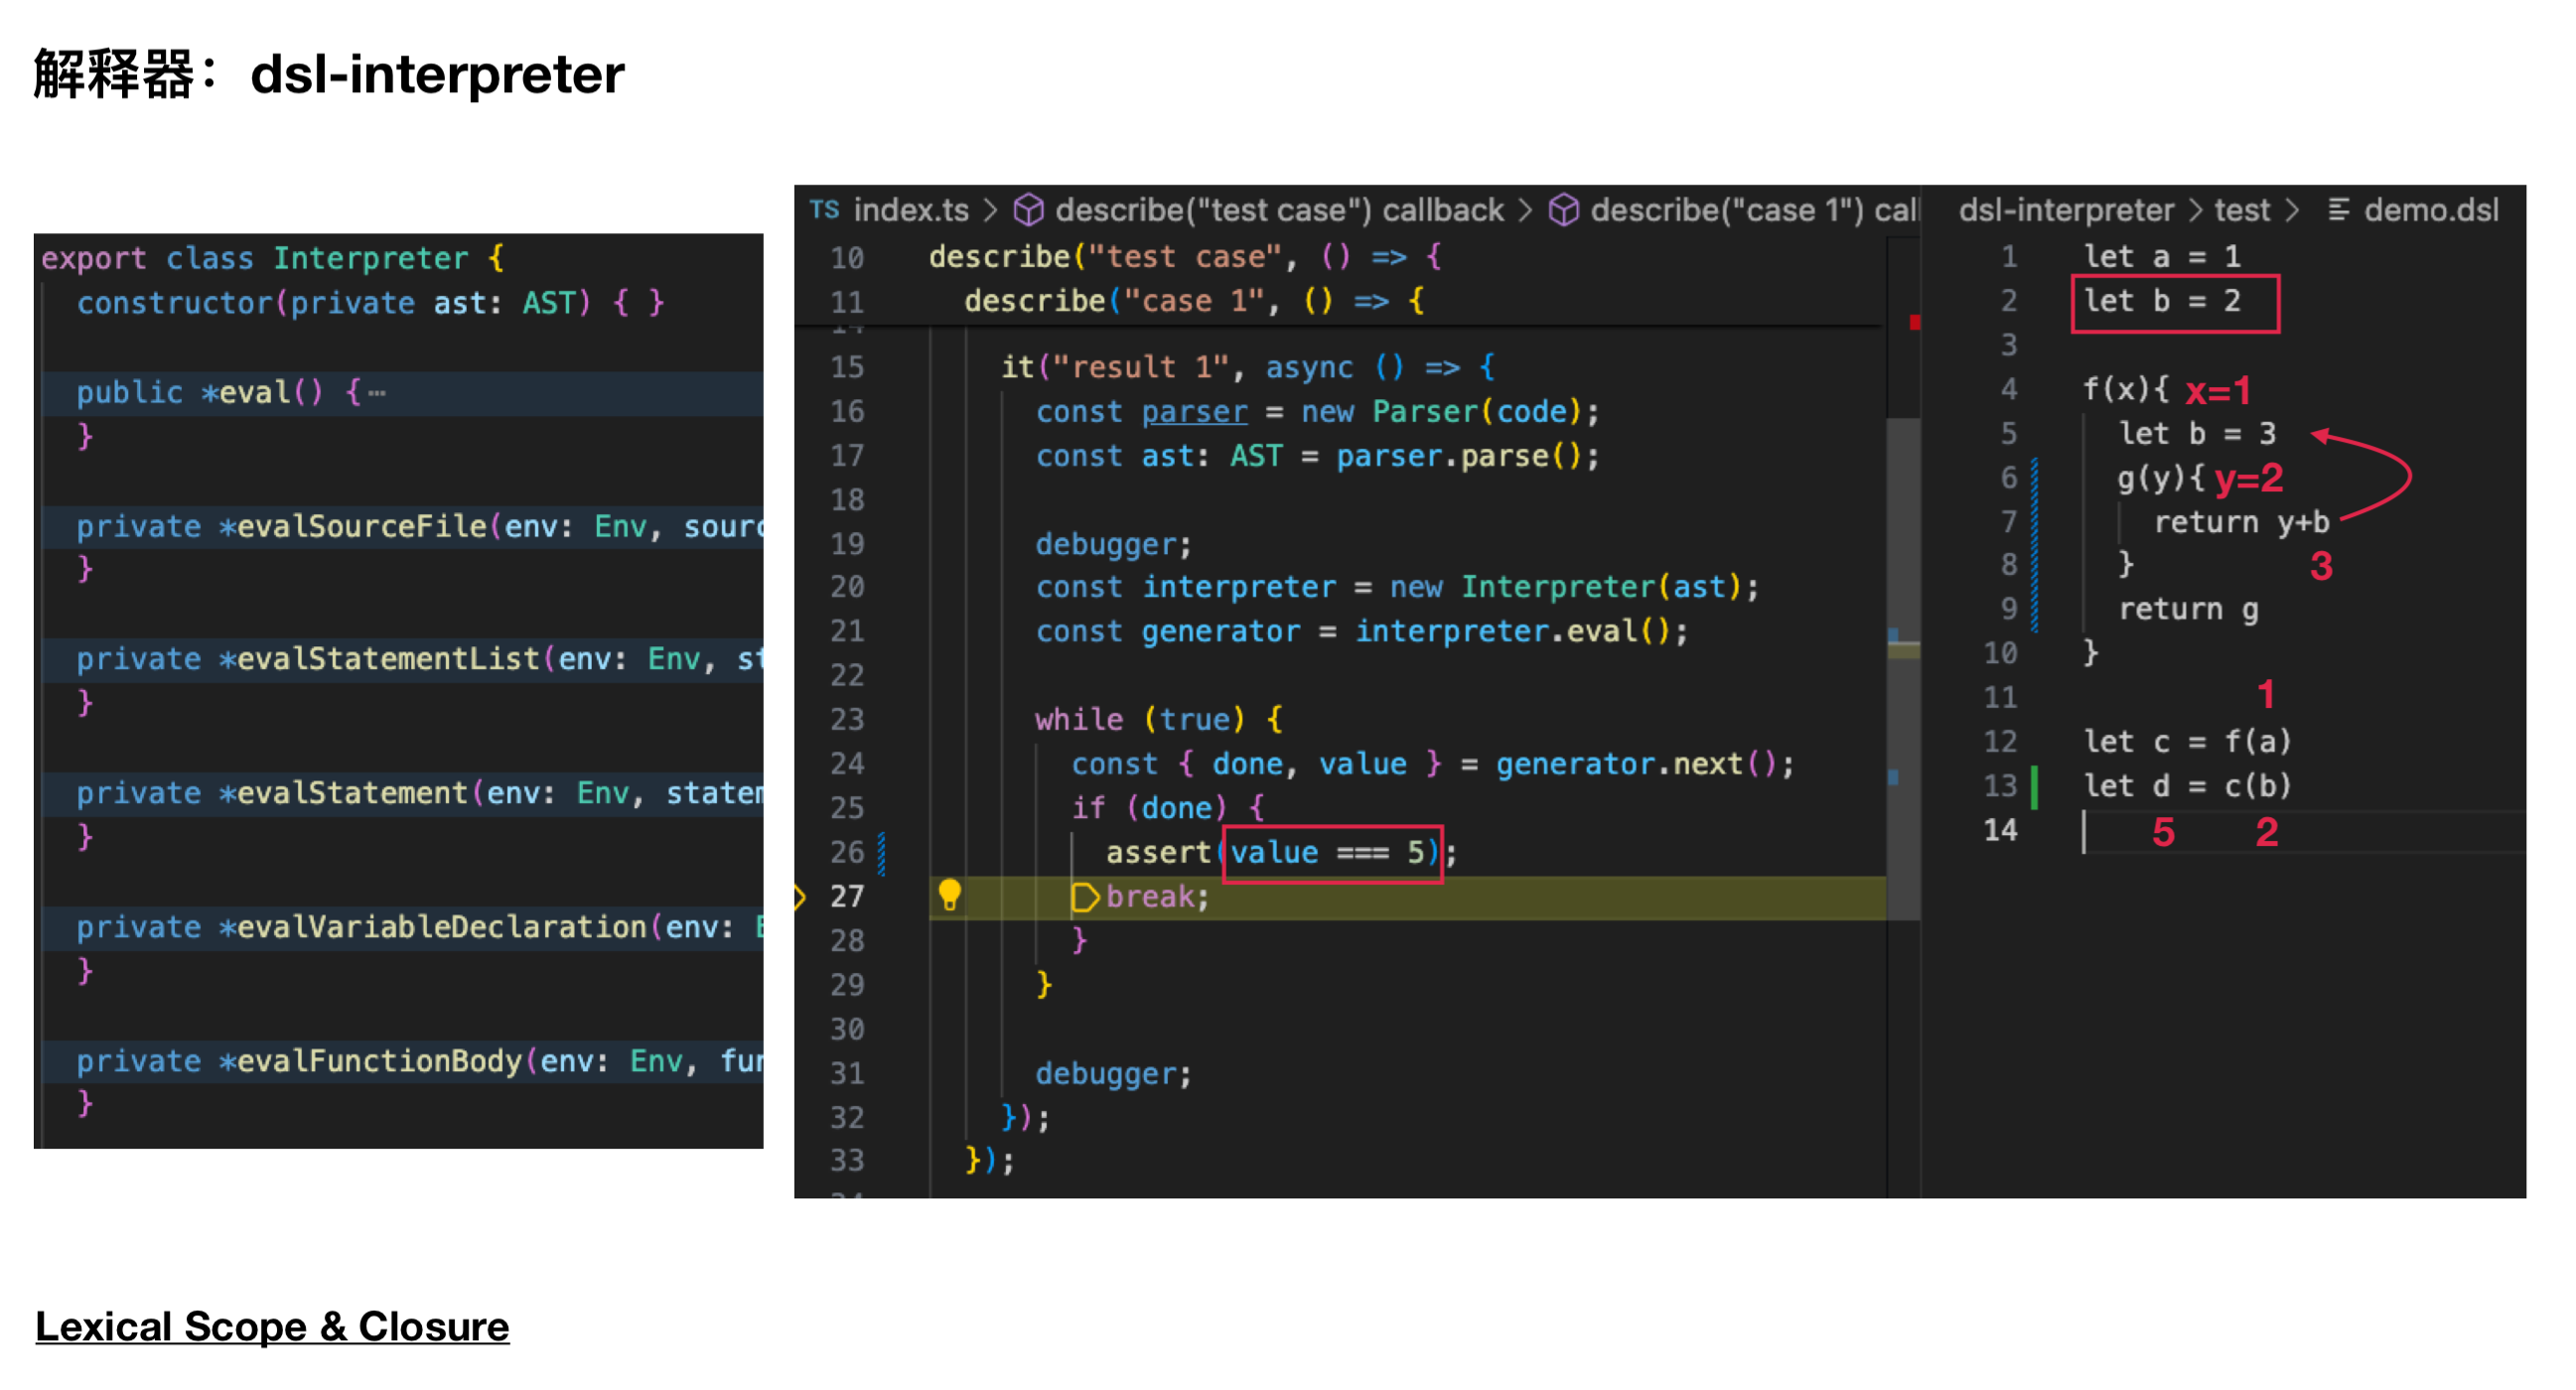The height and width of the screenshot is (1390, 2576).
Task: Click cube icon before describe("case 1") breadcrumb
Action: (x=1563, y=210)
